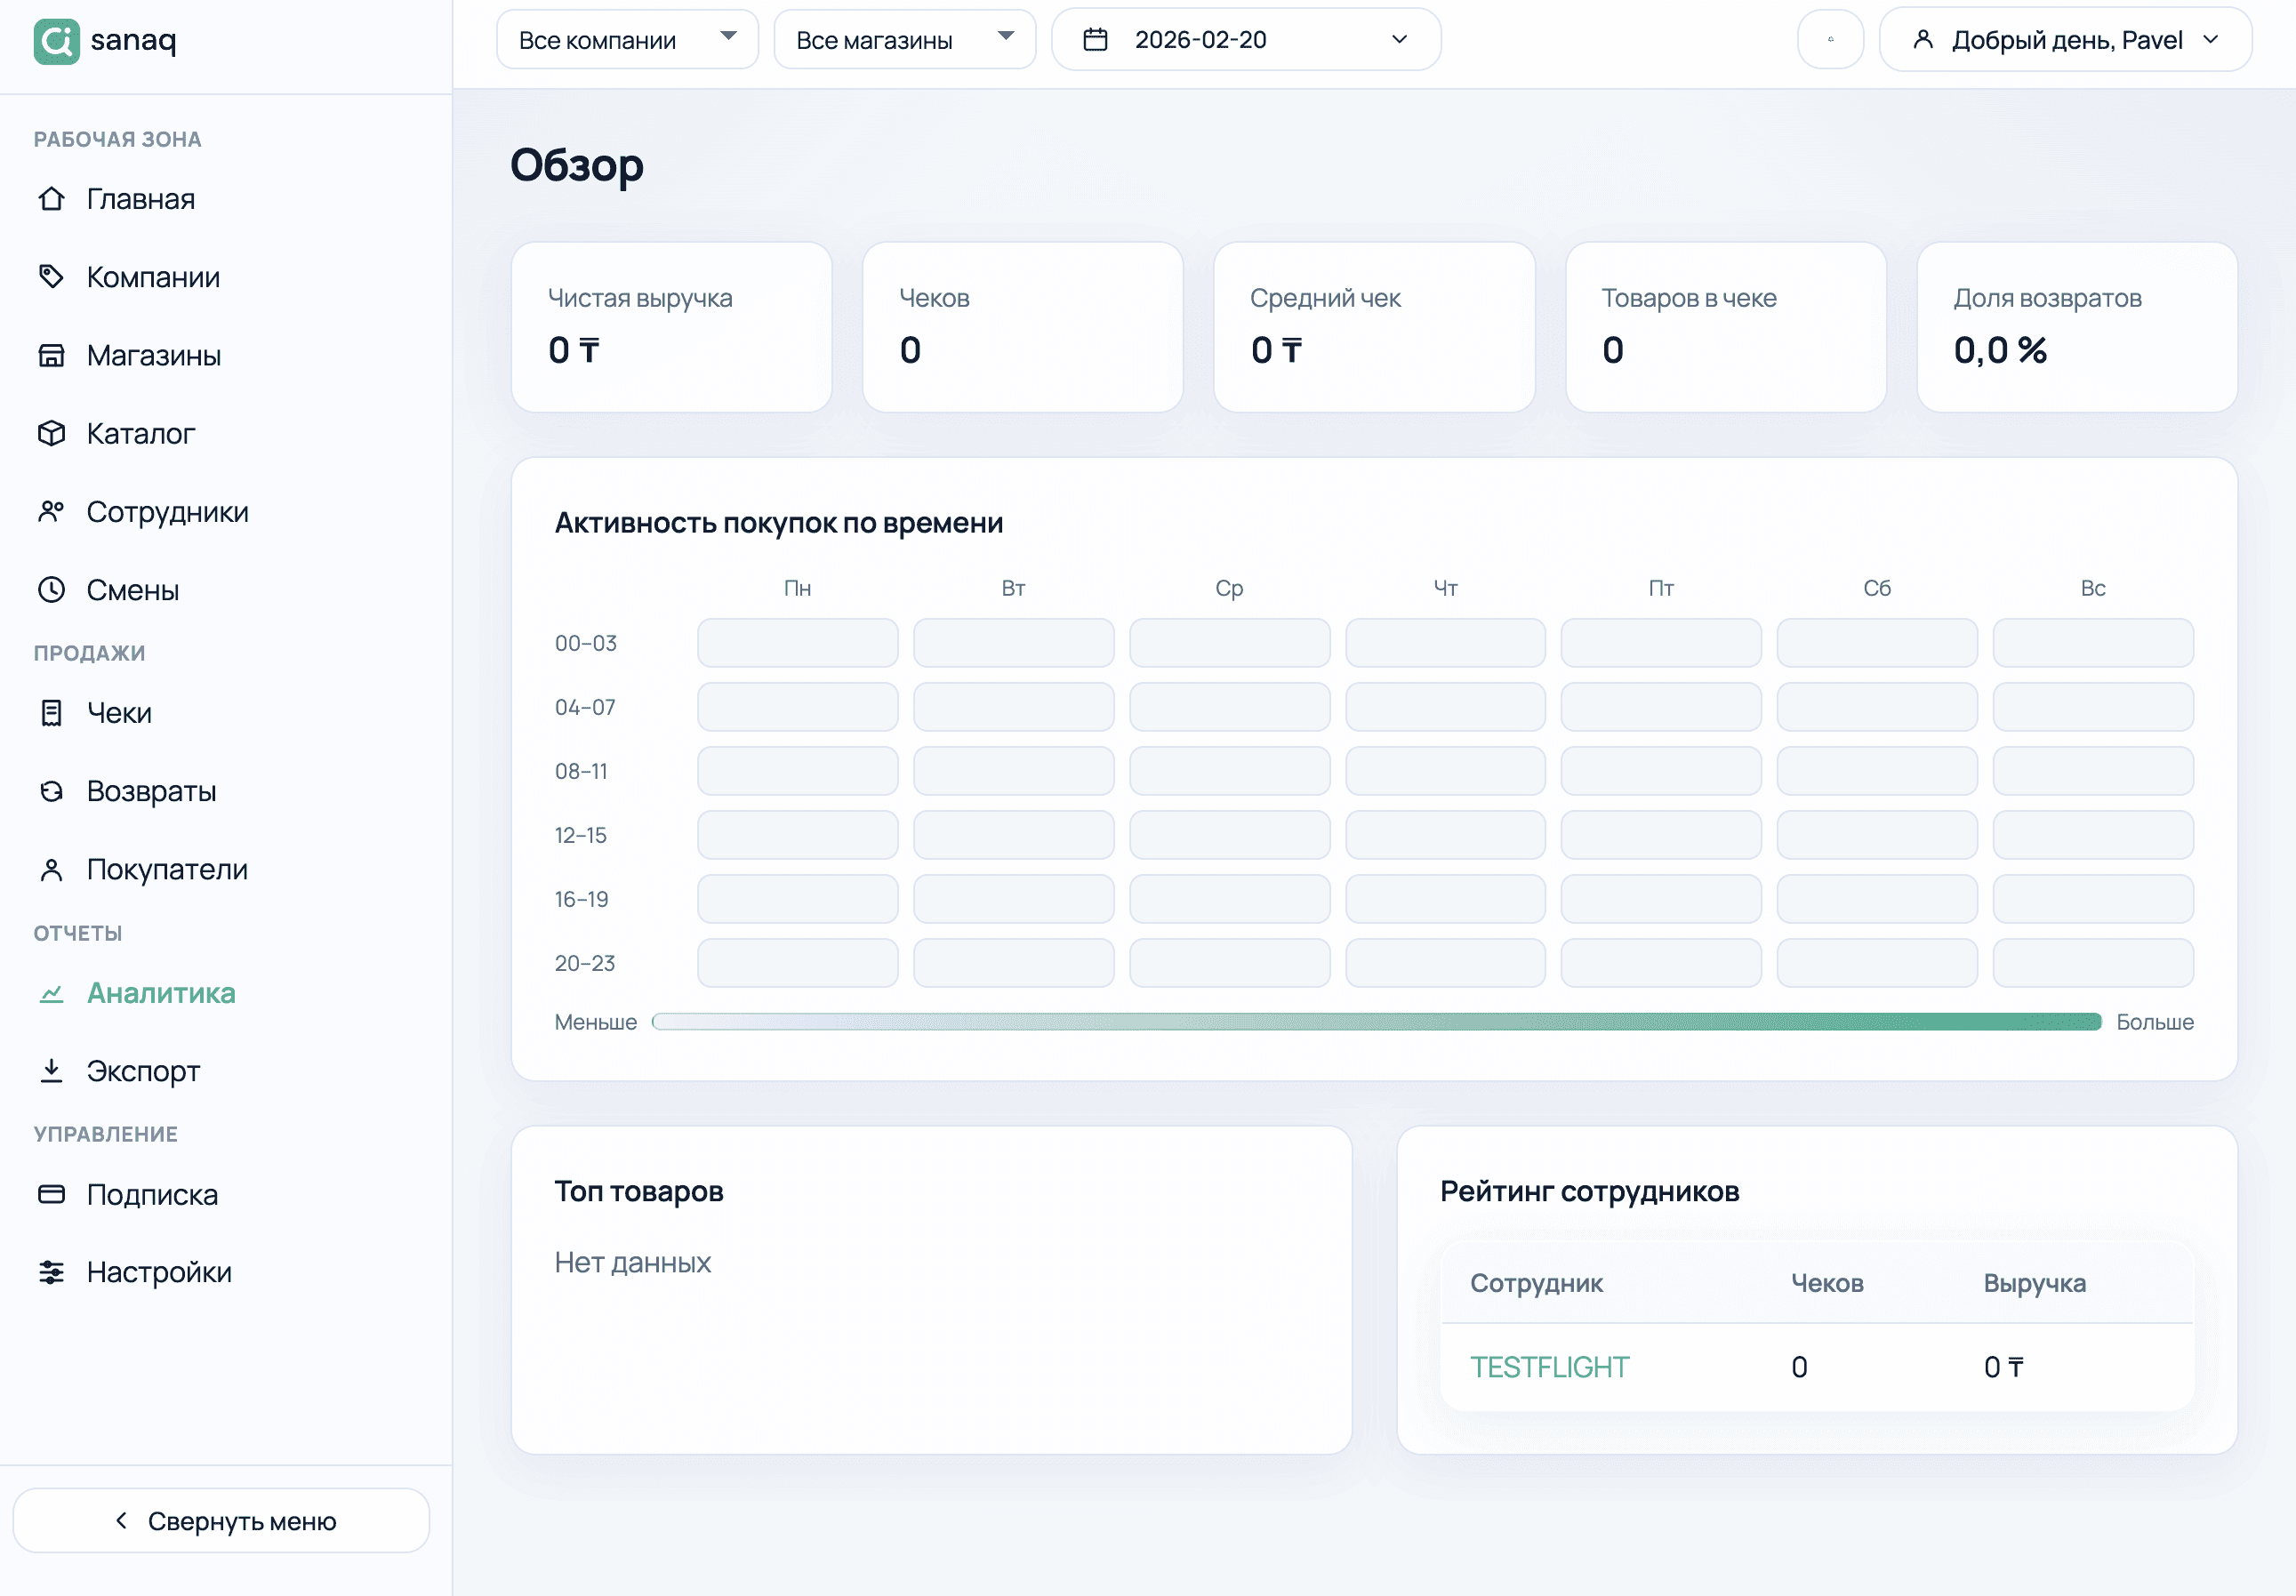2296x1596 pixels.
Task: Select the Главная home icon
Action: (x=53, y=199)
